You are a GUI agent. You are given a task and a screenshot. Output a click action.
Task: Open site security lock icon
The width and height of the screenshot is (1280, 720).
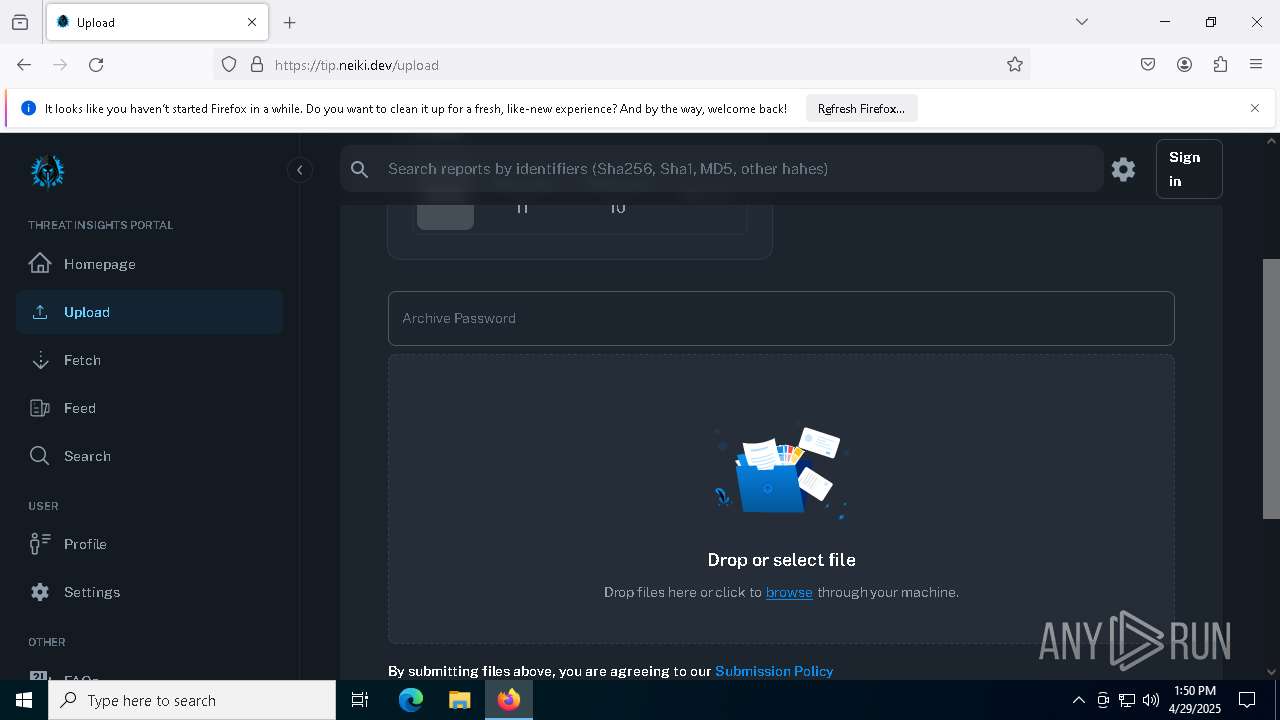[x=257, y=64]
